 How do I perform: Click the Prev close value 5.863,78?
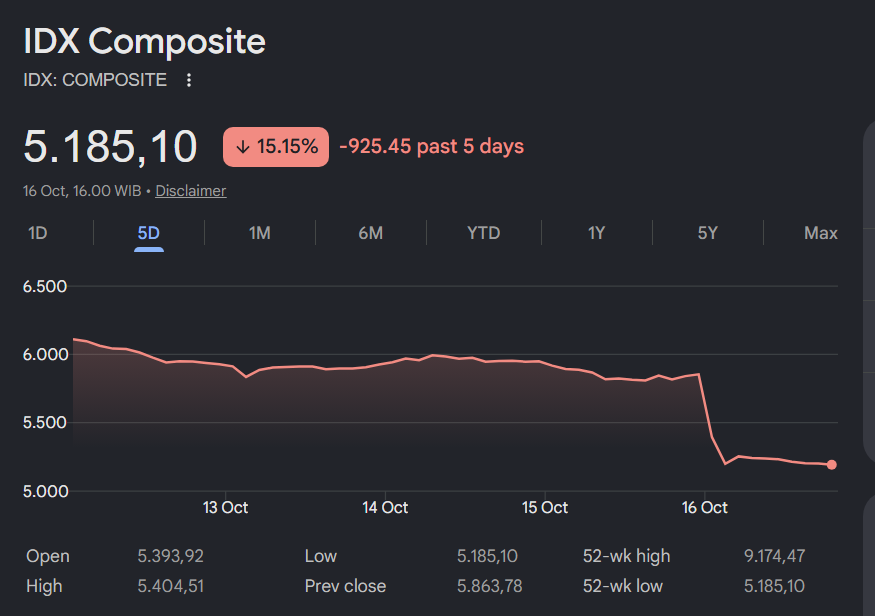click(489, 586)
